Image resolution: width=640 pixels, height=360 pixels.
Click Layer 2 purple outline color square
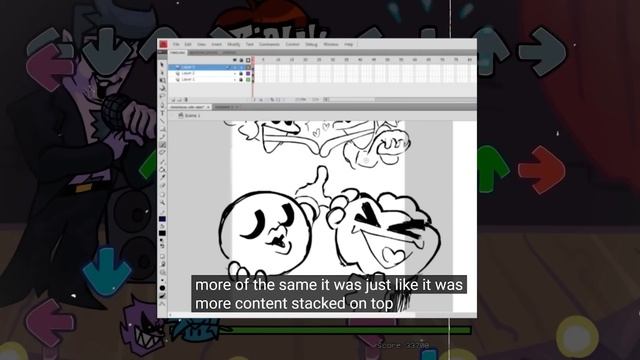tap(248, 73)
